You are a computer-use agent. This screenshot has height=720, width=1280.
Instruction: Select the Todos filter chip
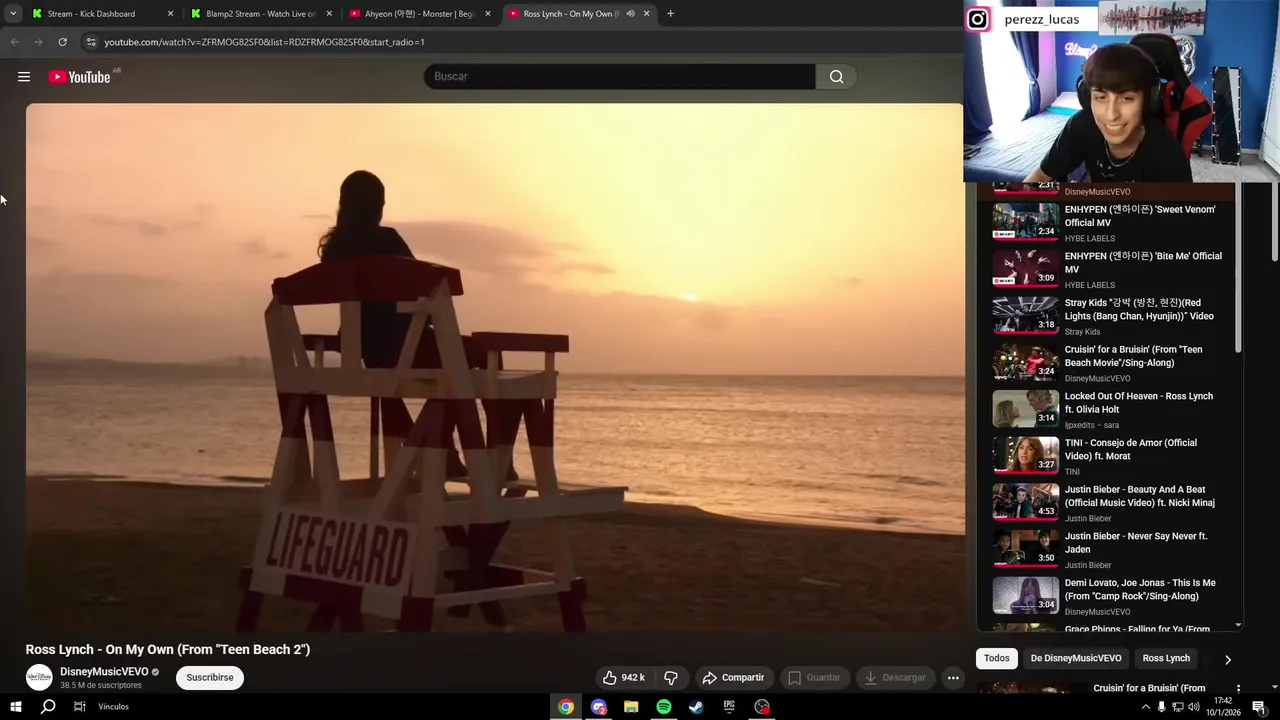click(x=996, y=658)
